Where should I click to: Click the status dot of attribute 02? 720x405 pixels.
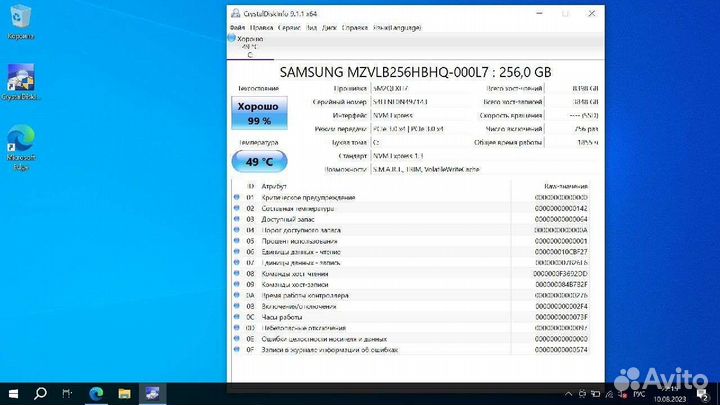pos(236,208)
